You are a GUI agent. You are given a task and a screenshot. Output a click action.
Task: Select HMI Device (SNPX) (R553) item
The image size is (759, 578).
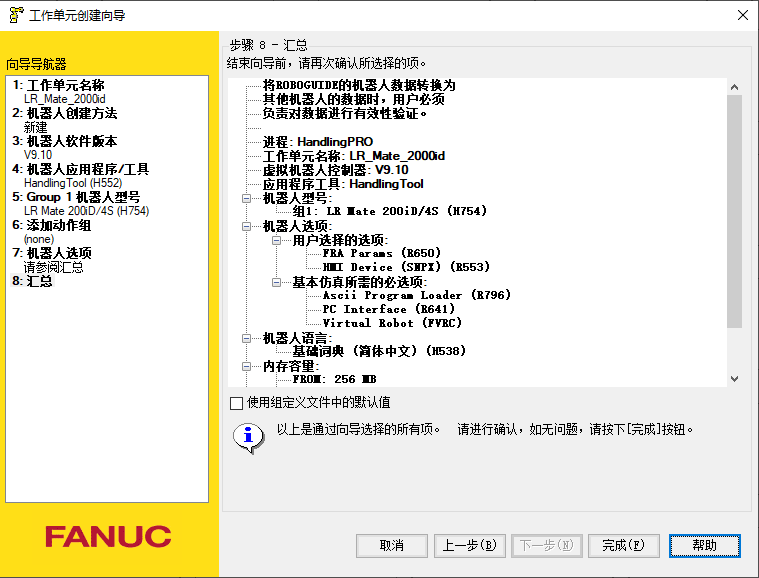pyautogui.click(x=406, y=268)
